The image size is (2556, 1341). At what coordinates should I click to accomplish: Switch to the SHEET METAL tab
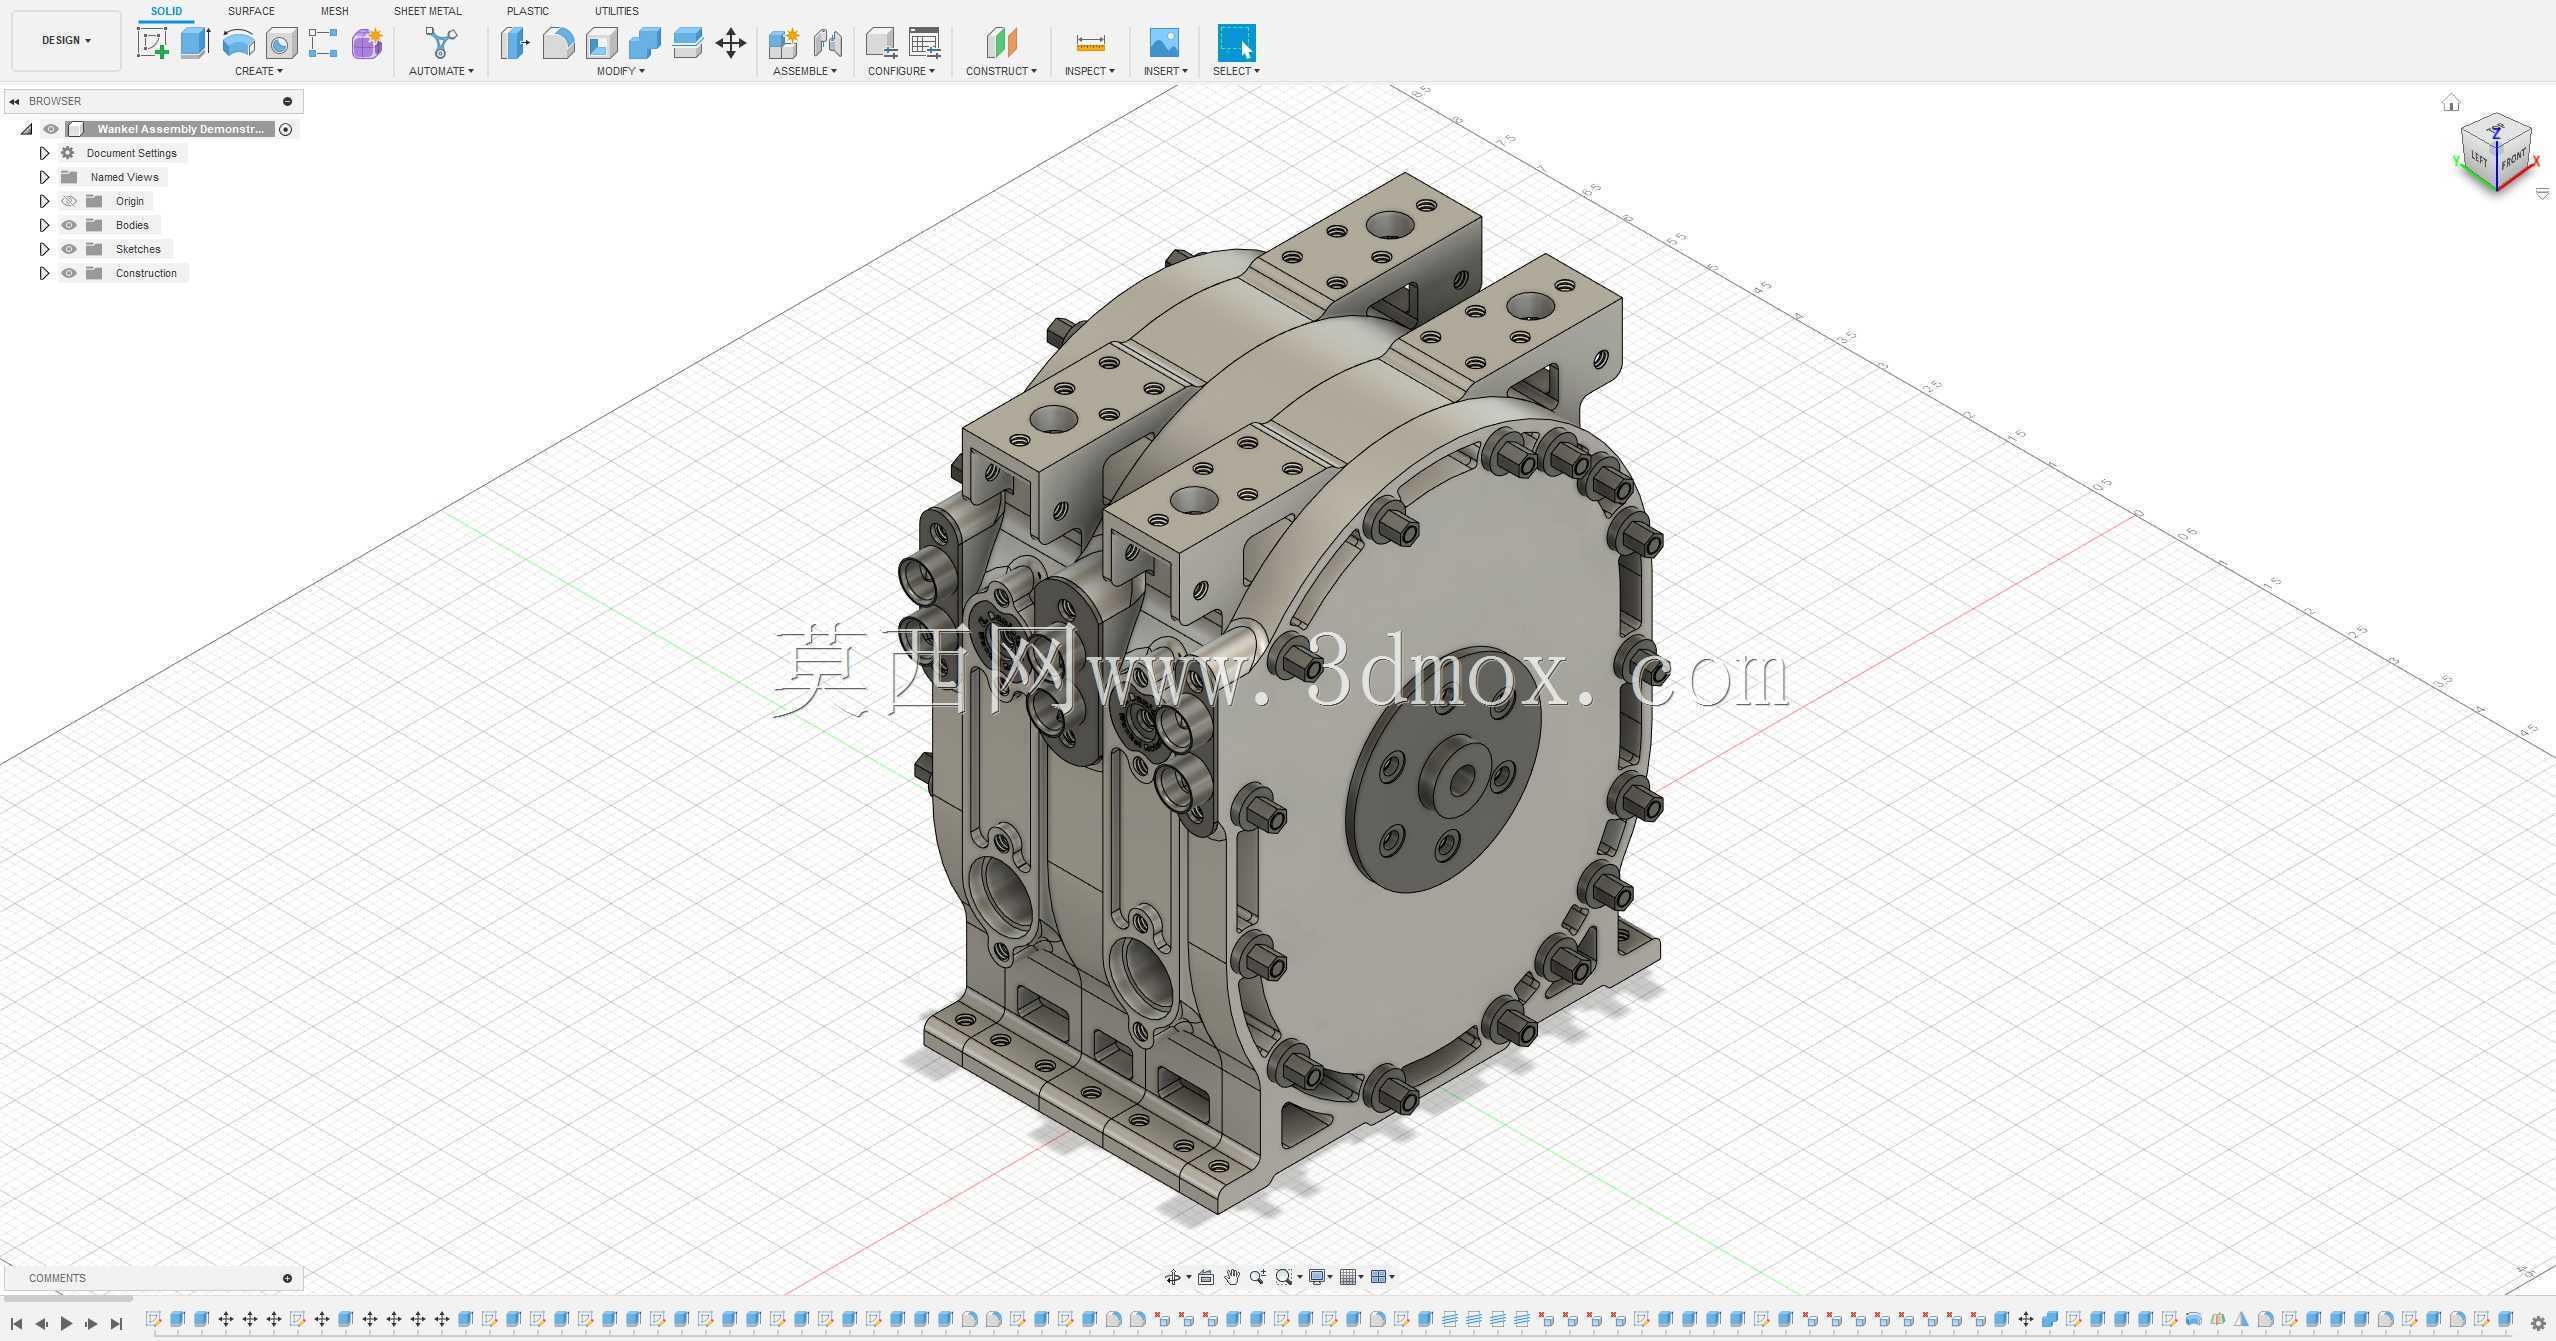pyautogui.click(x=427, y=11)
